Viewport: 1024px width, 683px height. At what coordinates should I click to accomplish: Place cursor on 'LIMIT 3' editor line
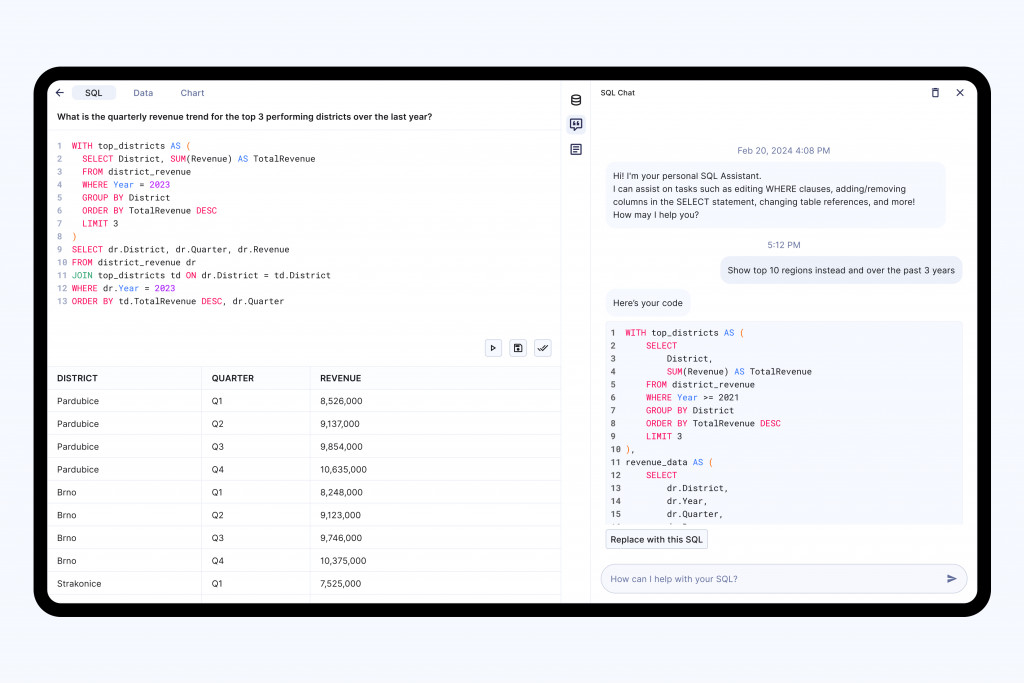coord(101,224)
